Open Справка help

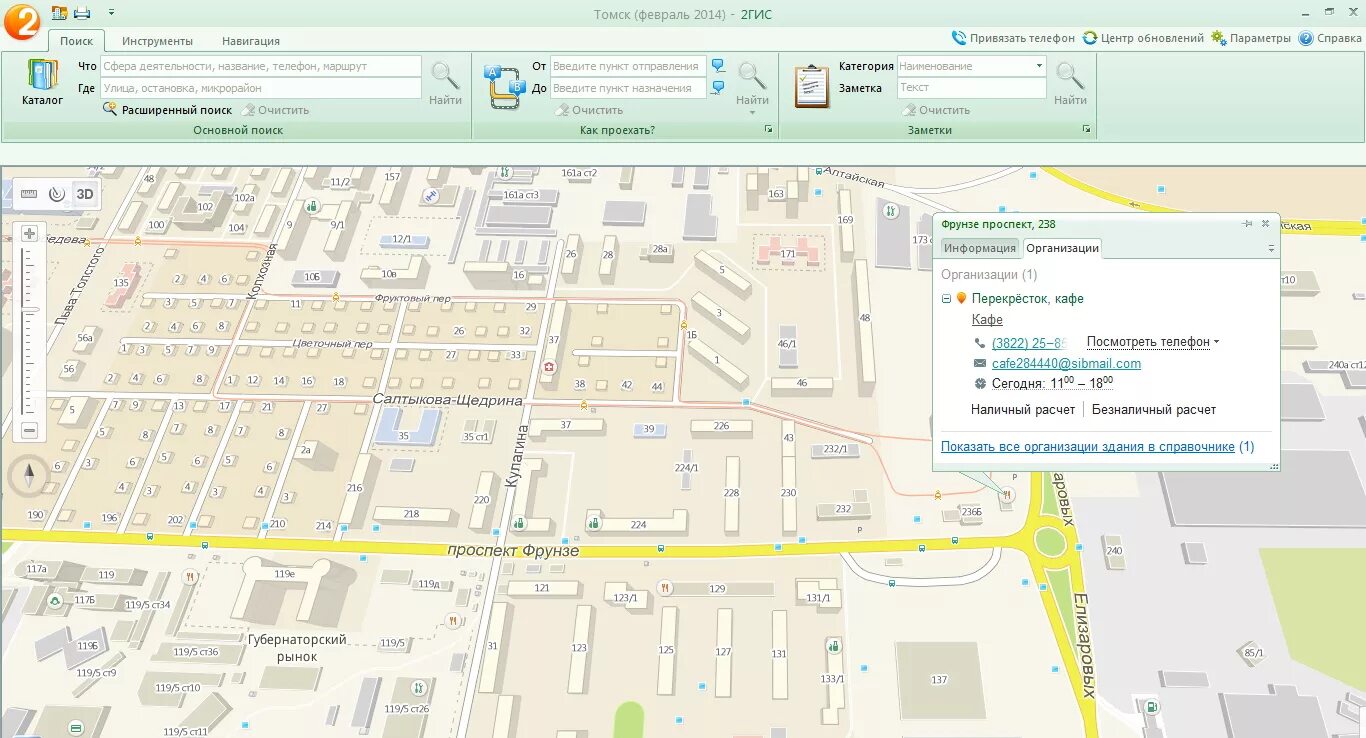(1331, 38)
